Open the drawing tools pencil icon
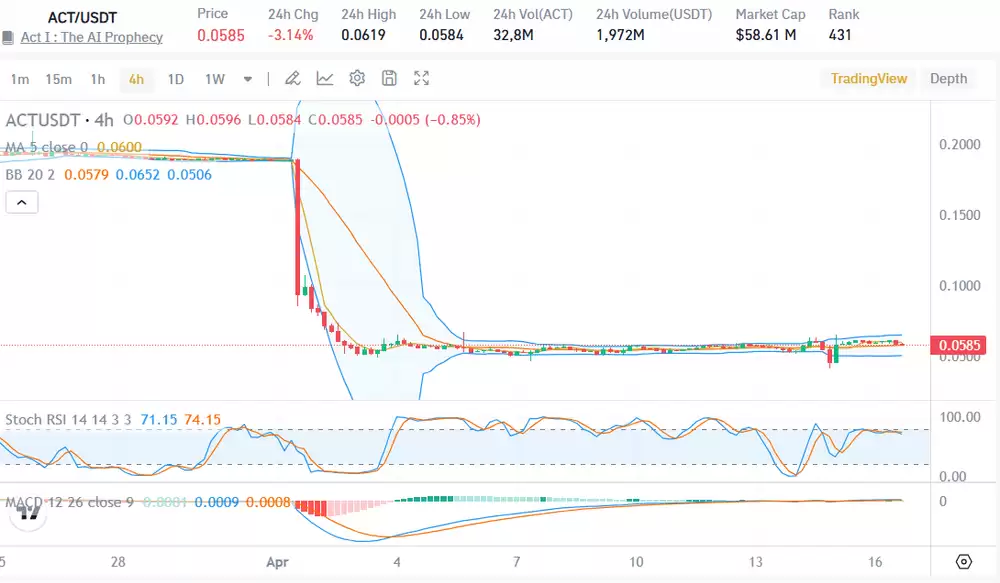Image resolution: width=1000 pixels, height=583 pixels. click(292, 79)
